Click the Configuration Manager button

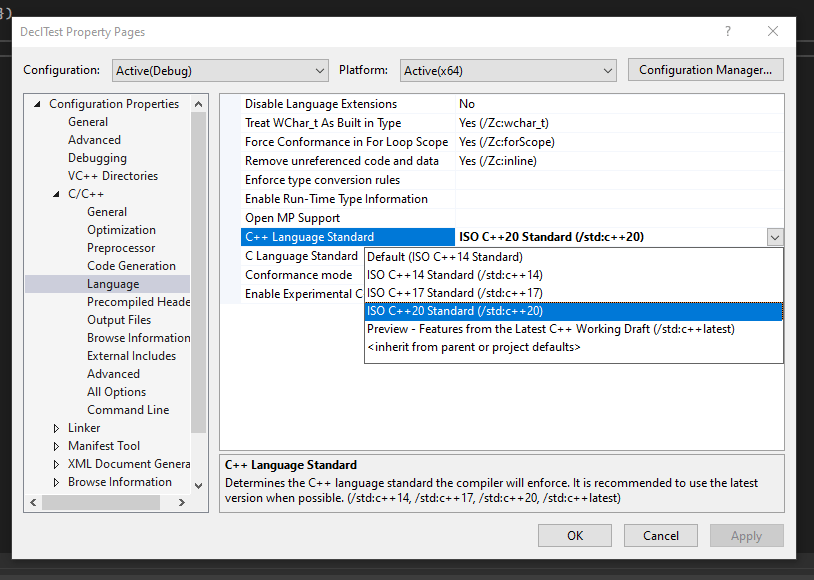(705, 70)
